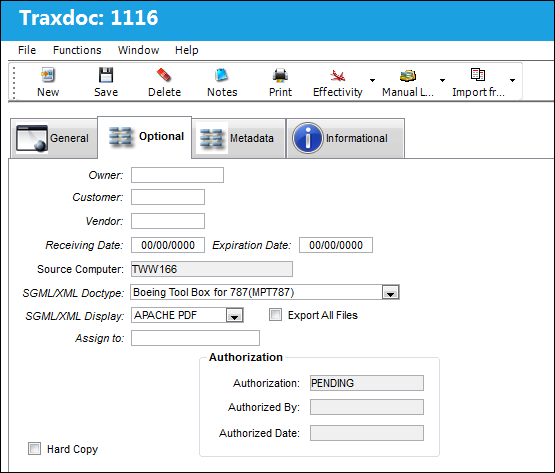
Task: Open Effectivity airplane icon
Action: 337,75
